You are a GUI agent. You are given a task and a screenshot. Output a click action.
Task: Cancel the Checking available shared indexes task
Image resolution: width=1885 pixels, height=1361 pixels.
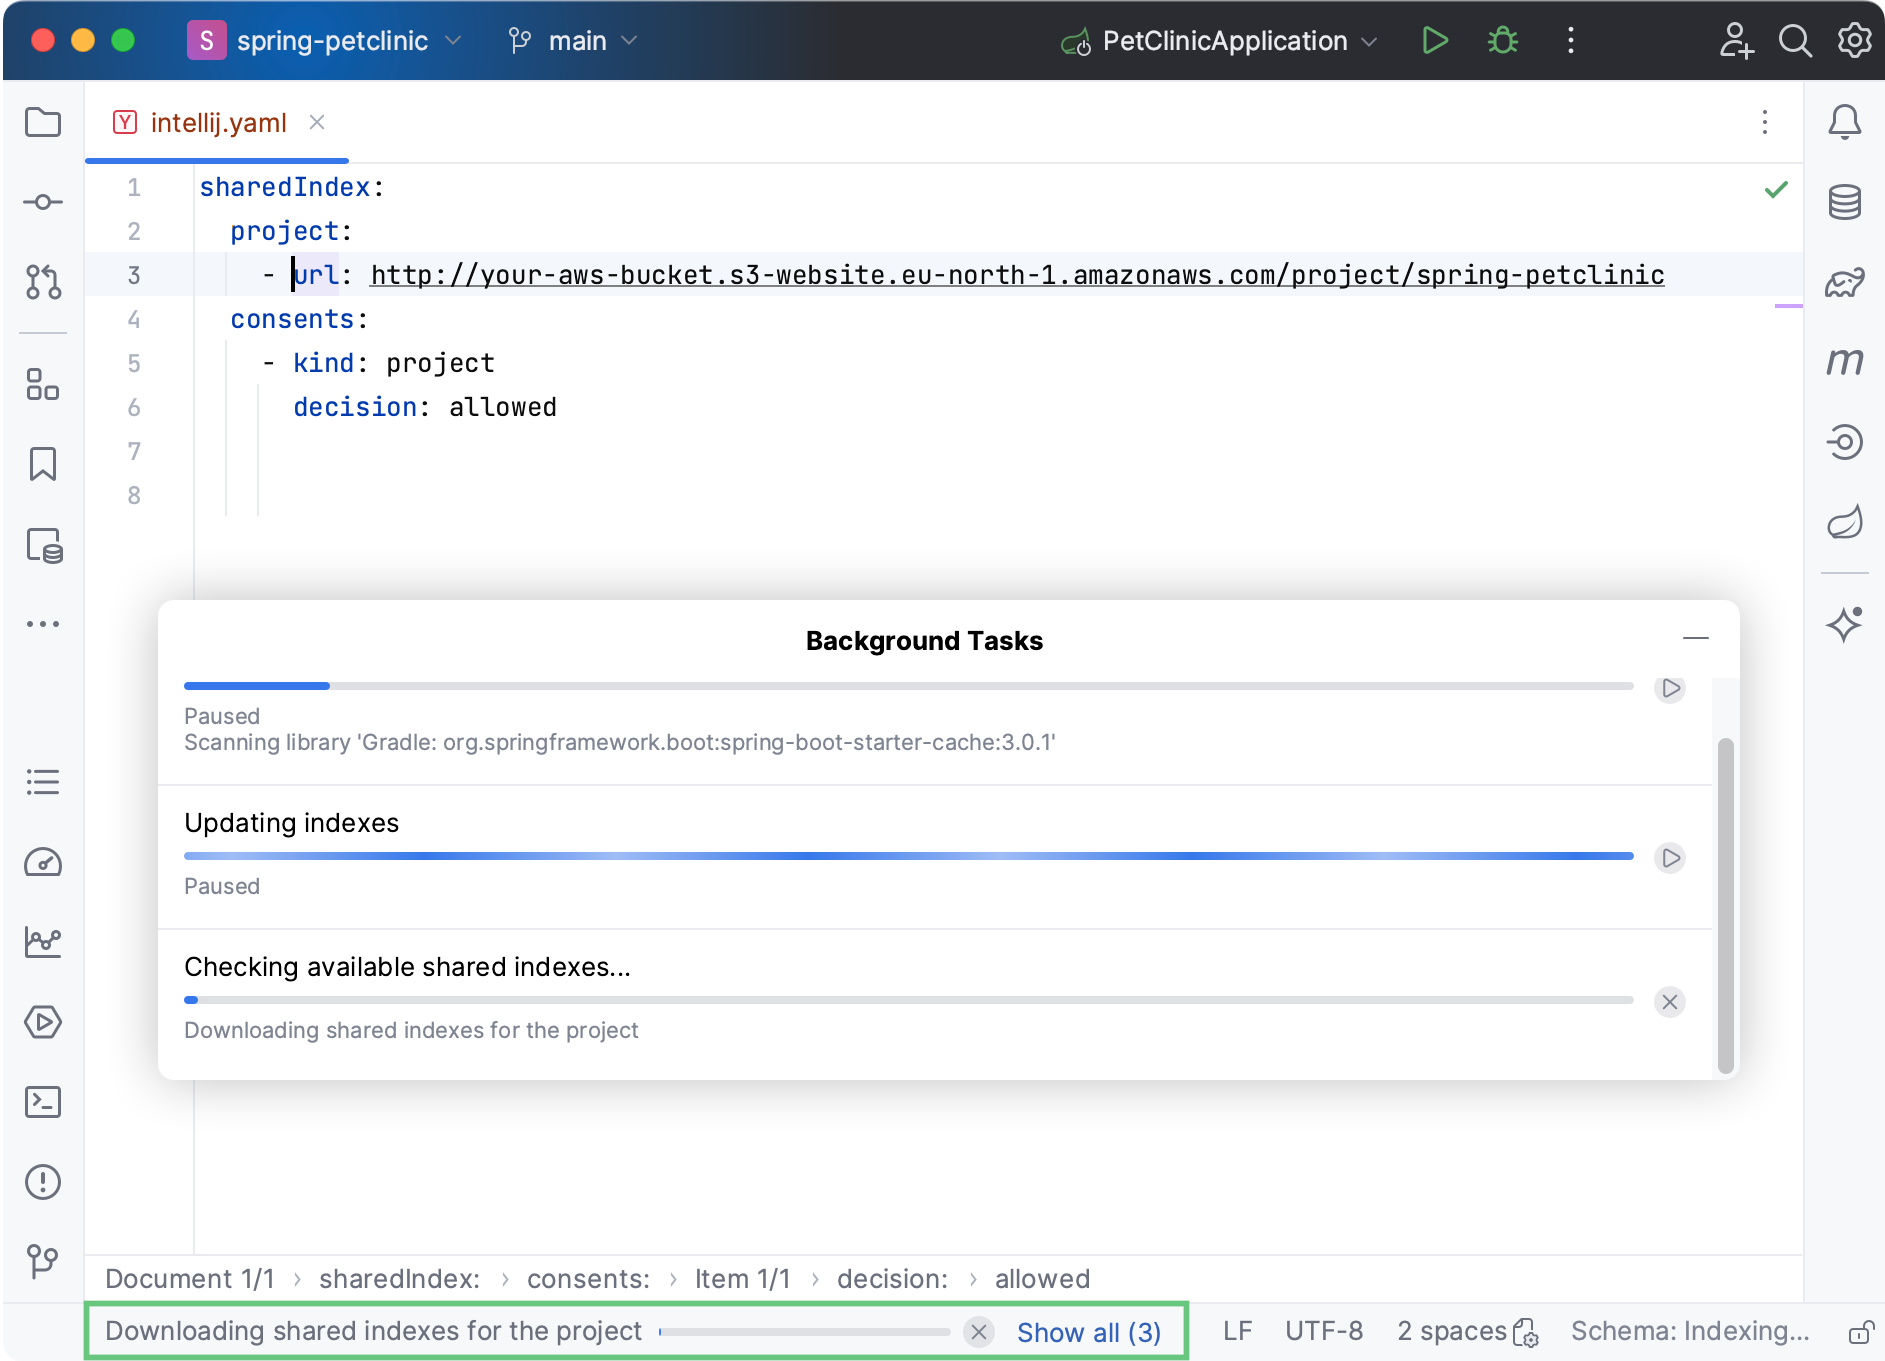click(x=1670, y=1002)
